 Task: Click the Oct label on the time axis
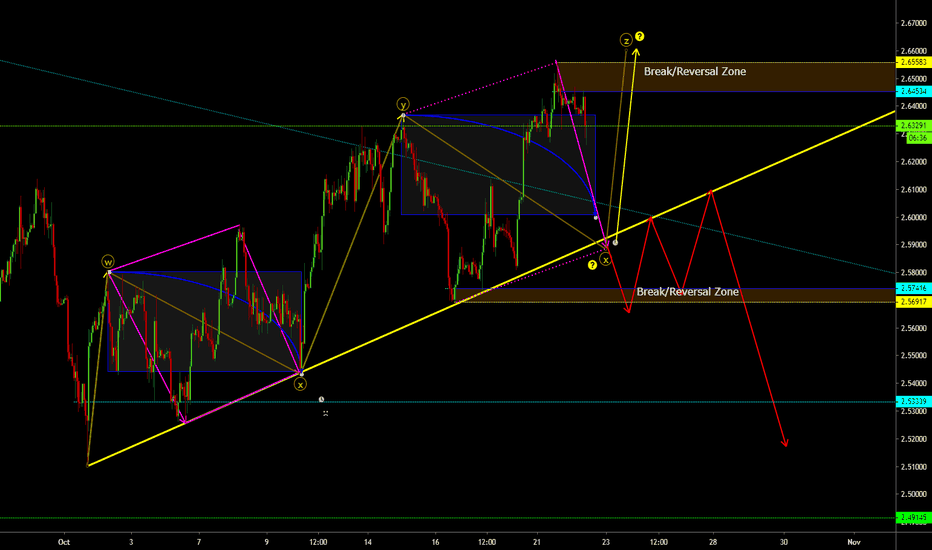64,542
